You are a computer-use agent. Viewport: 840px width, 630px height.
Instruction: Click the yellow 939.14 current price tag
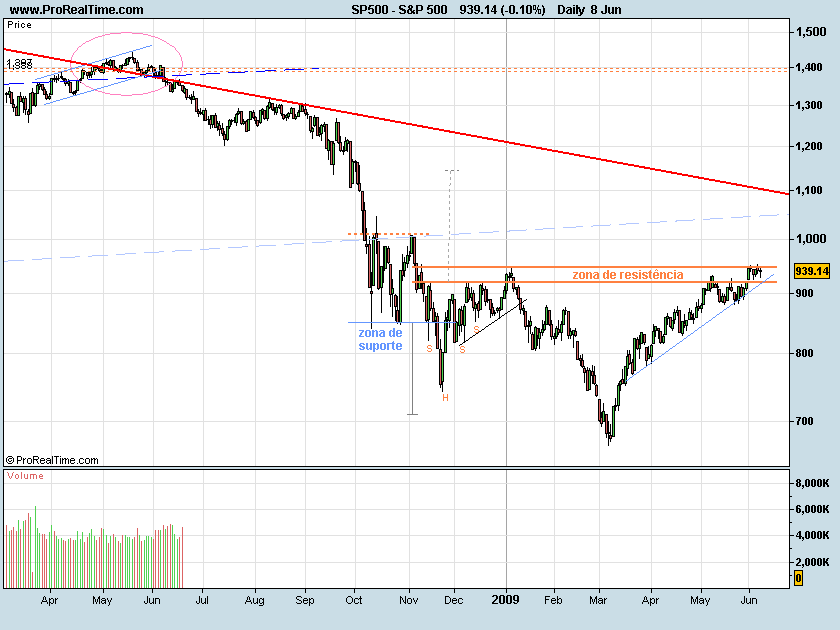point(812,271)
